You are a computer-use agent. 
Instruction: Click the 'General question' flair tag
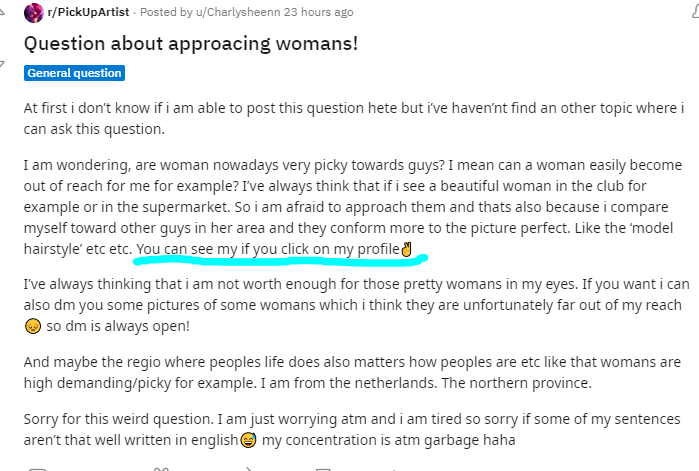pyautogui.click(x=74, y=73)
